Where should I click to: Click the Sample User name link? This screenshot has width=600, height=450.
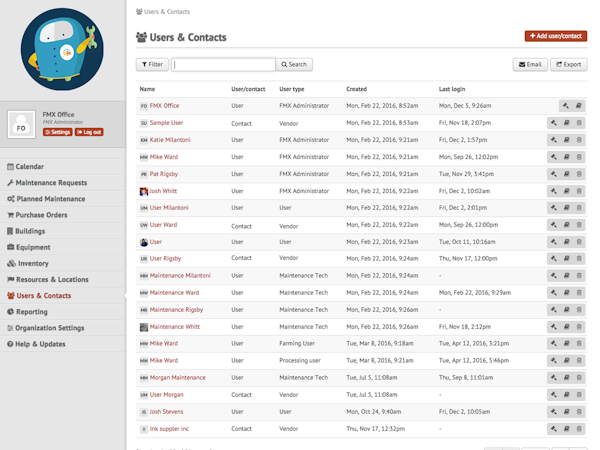[166, 122]
